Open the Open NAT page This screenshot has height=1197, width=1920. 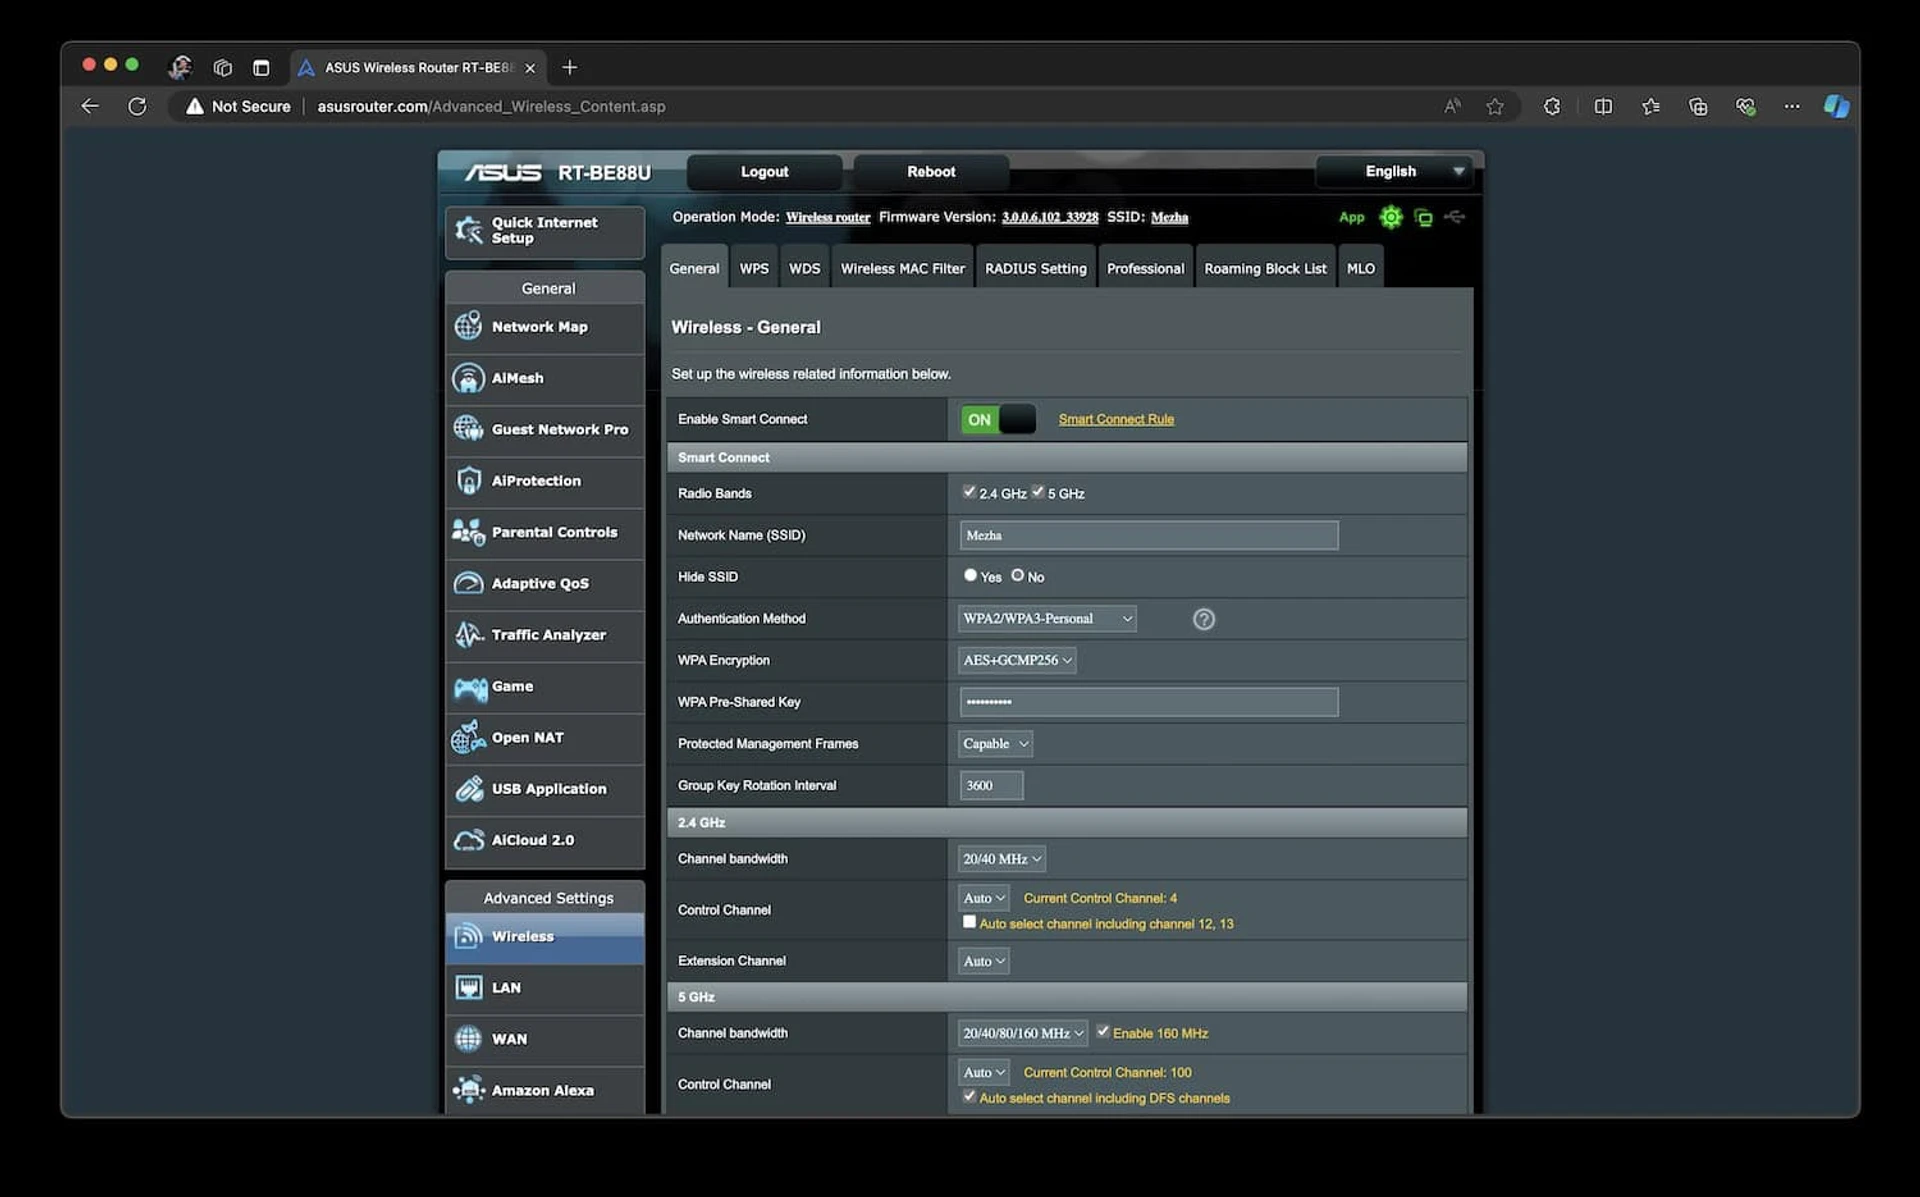[545, 737]
